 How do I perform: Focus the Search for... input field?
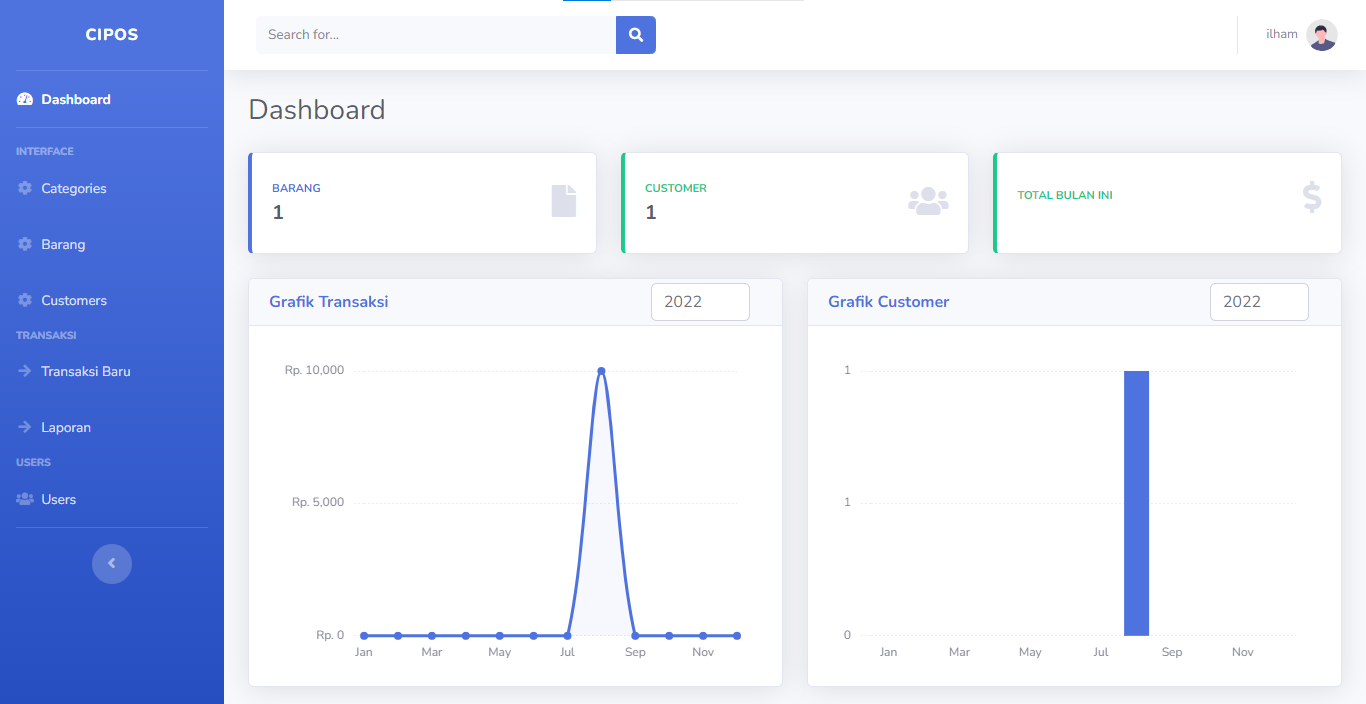436,35
